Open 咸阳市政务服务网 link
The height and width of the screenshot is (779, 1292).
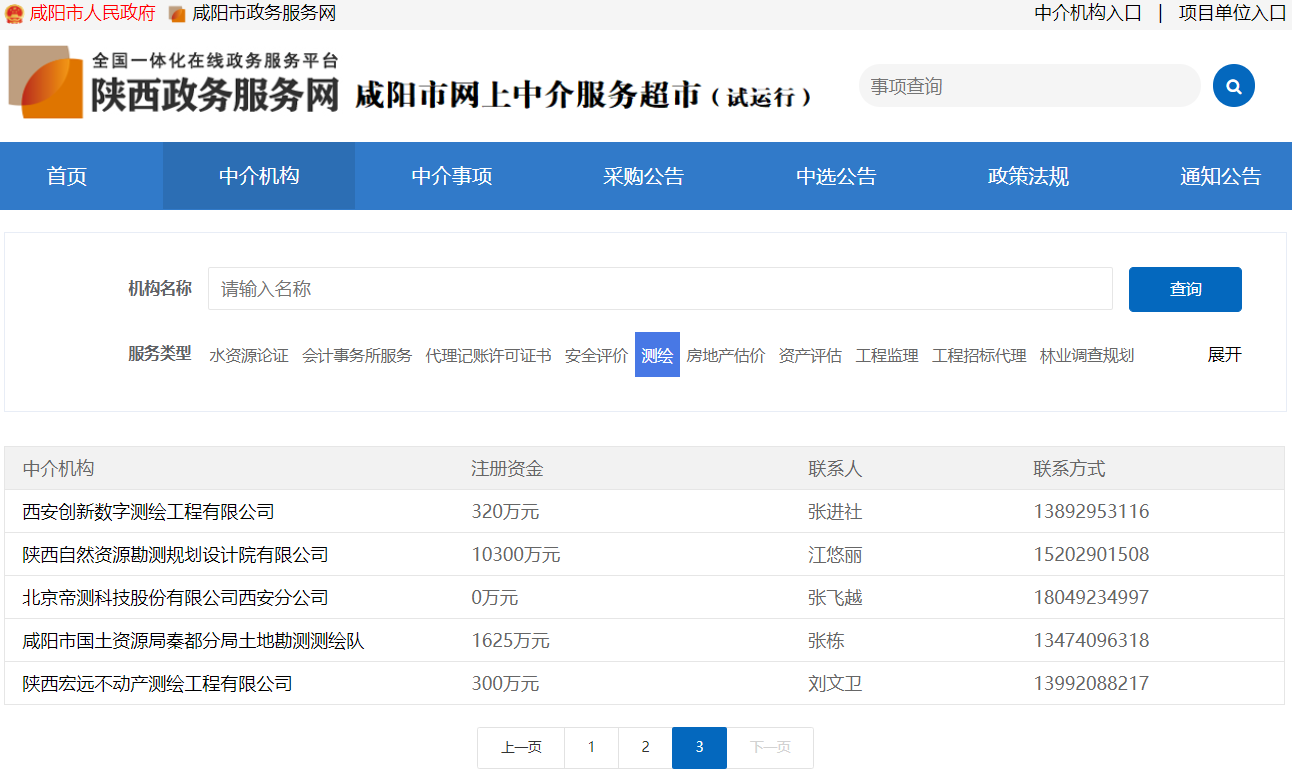[x=264, y=14]
